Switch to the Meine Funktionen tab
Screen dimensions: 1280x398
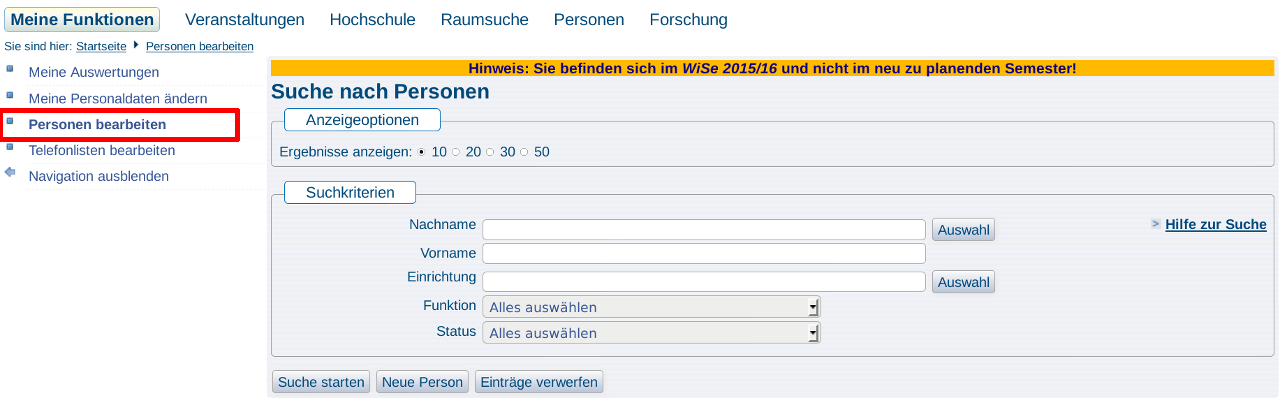click(x=82, y=19)
